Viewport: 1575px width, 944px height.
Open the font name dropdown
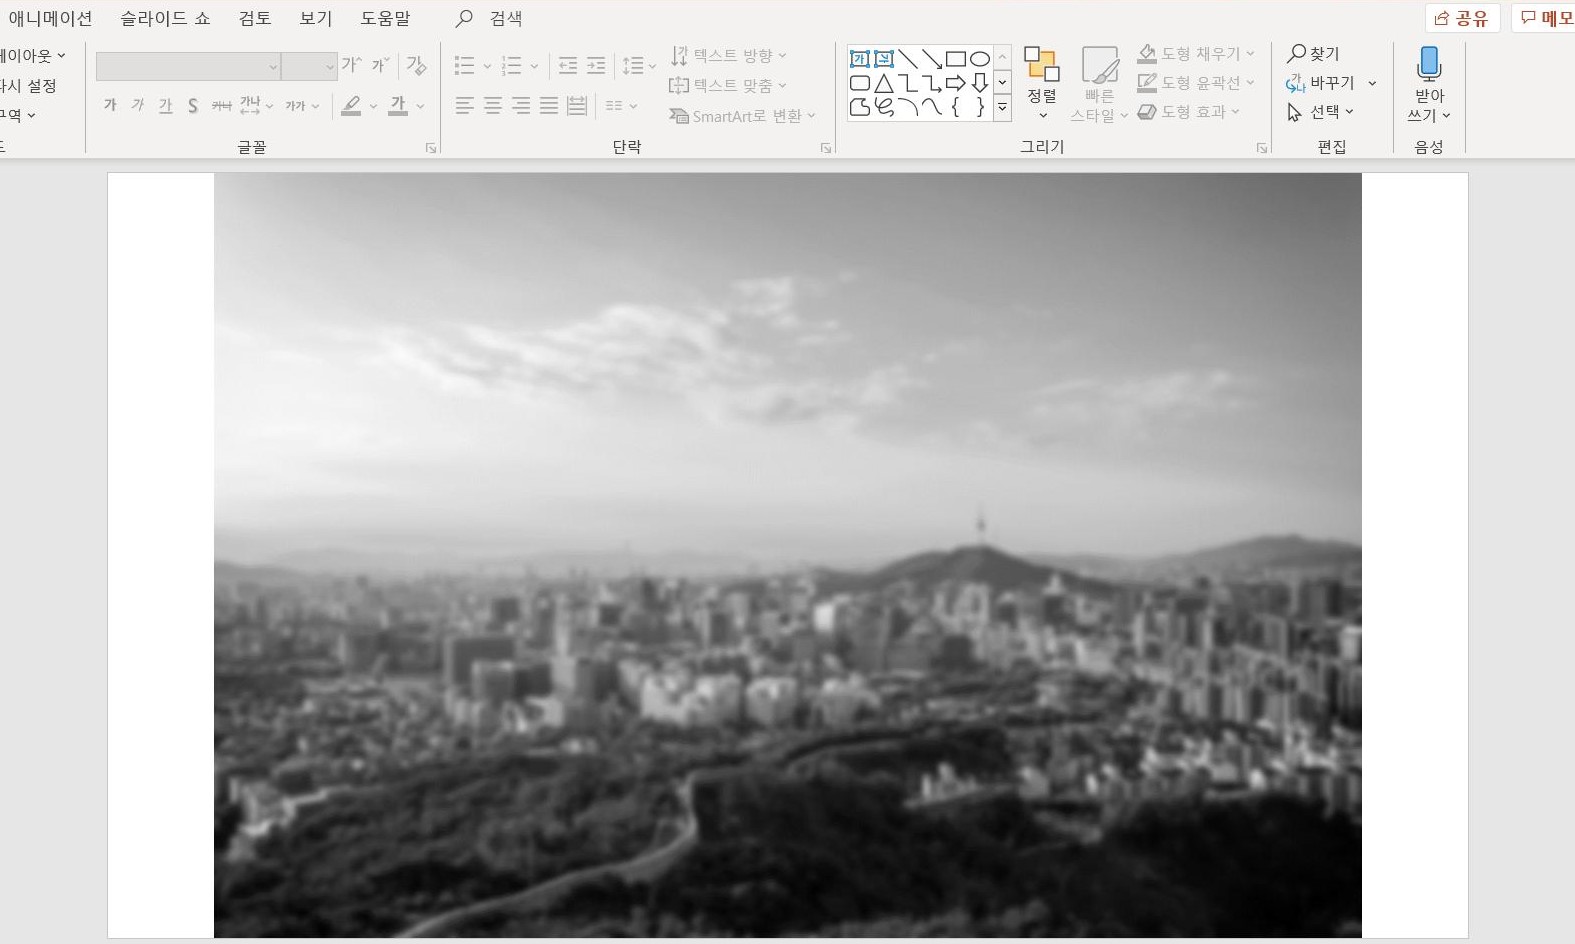click(x=273, y=67)
